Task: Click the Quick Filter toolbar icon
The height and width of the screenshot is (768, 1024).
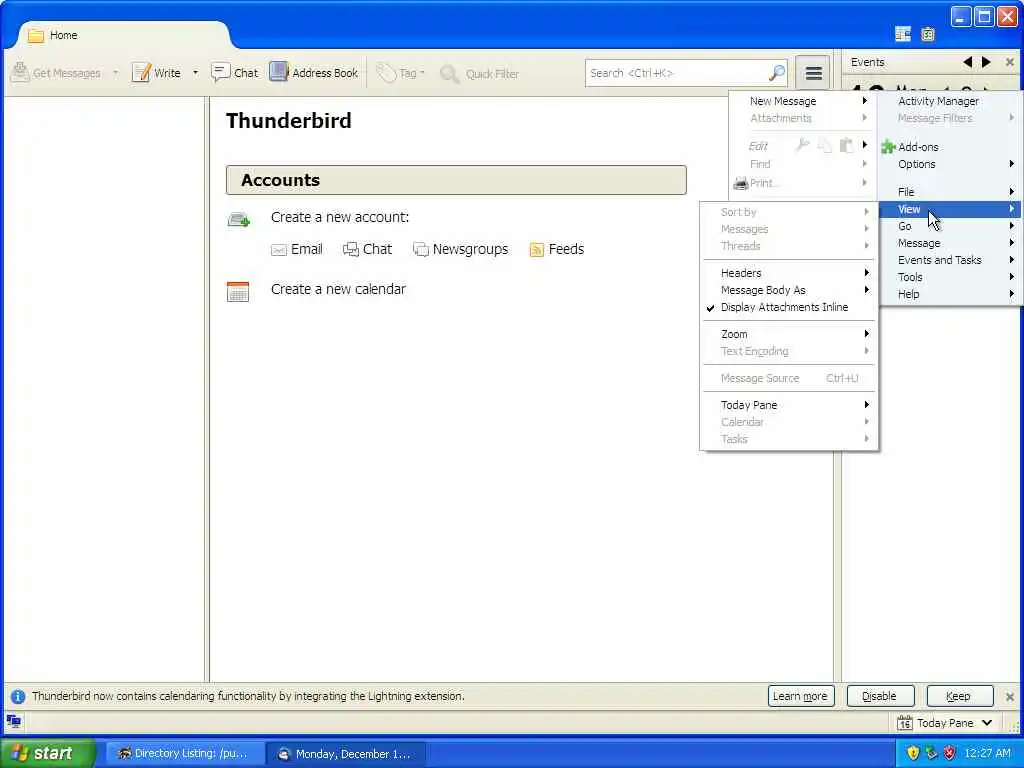Action: click(449, 74)
